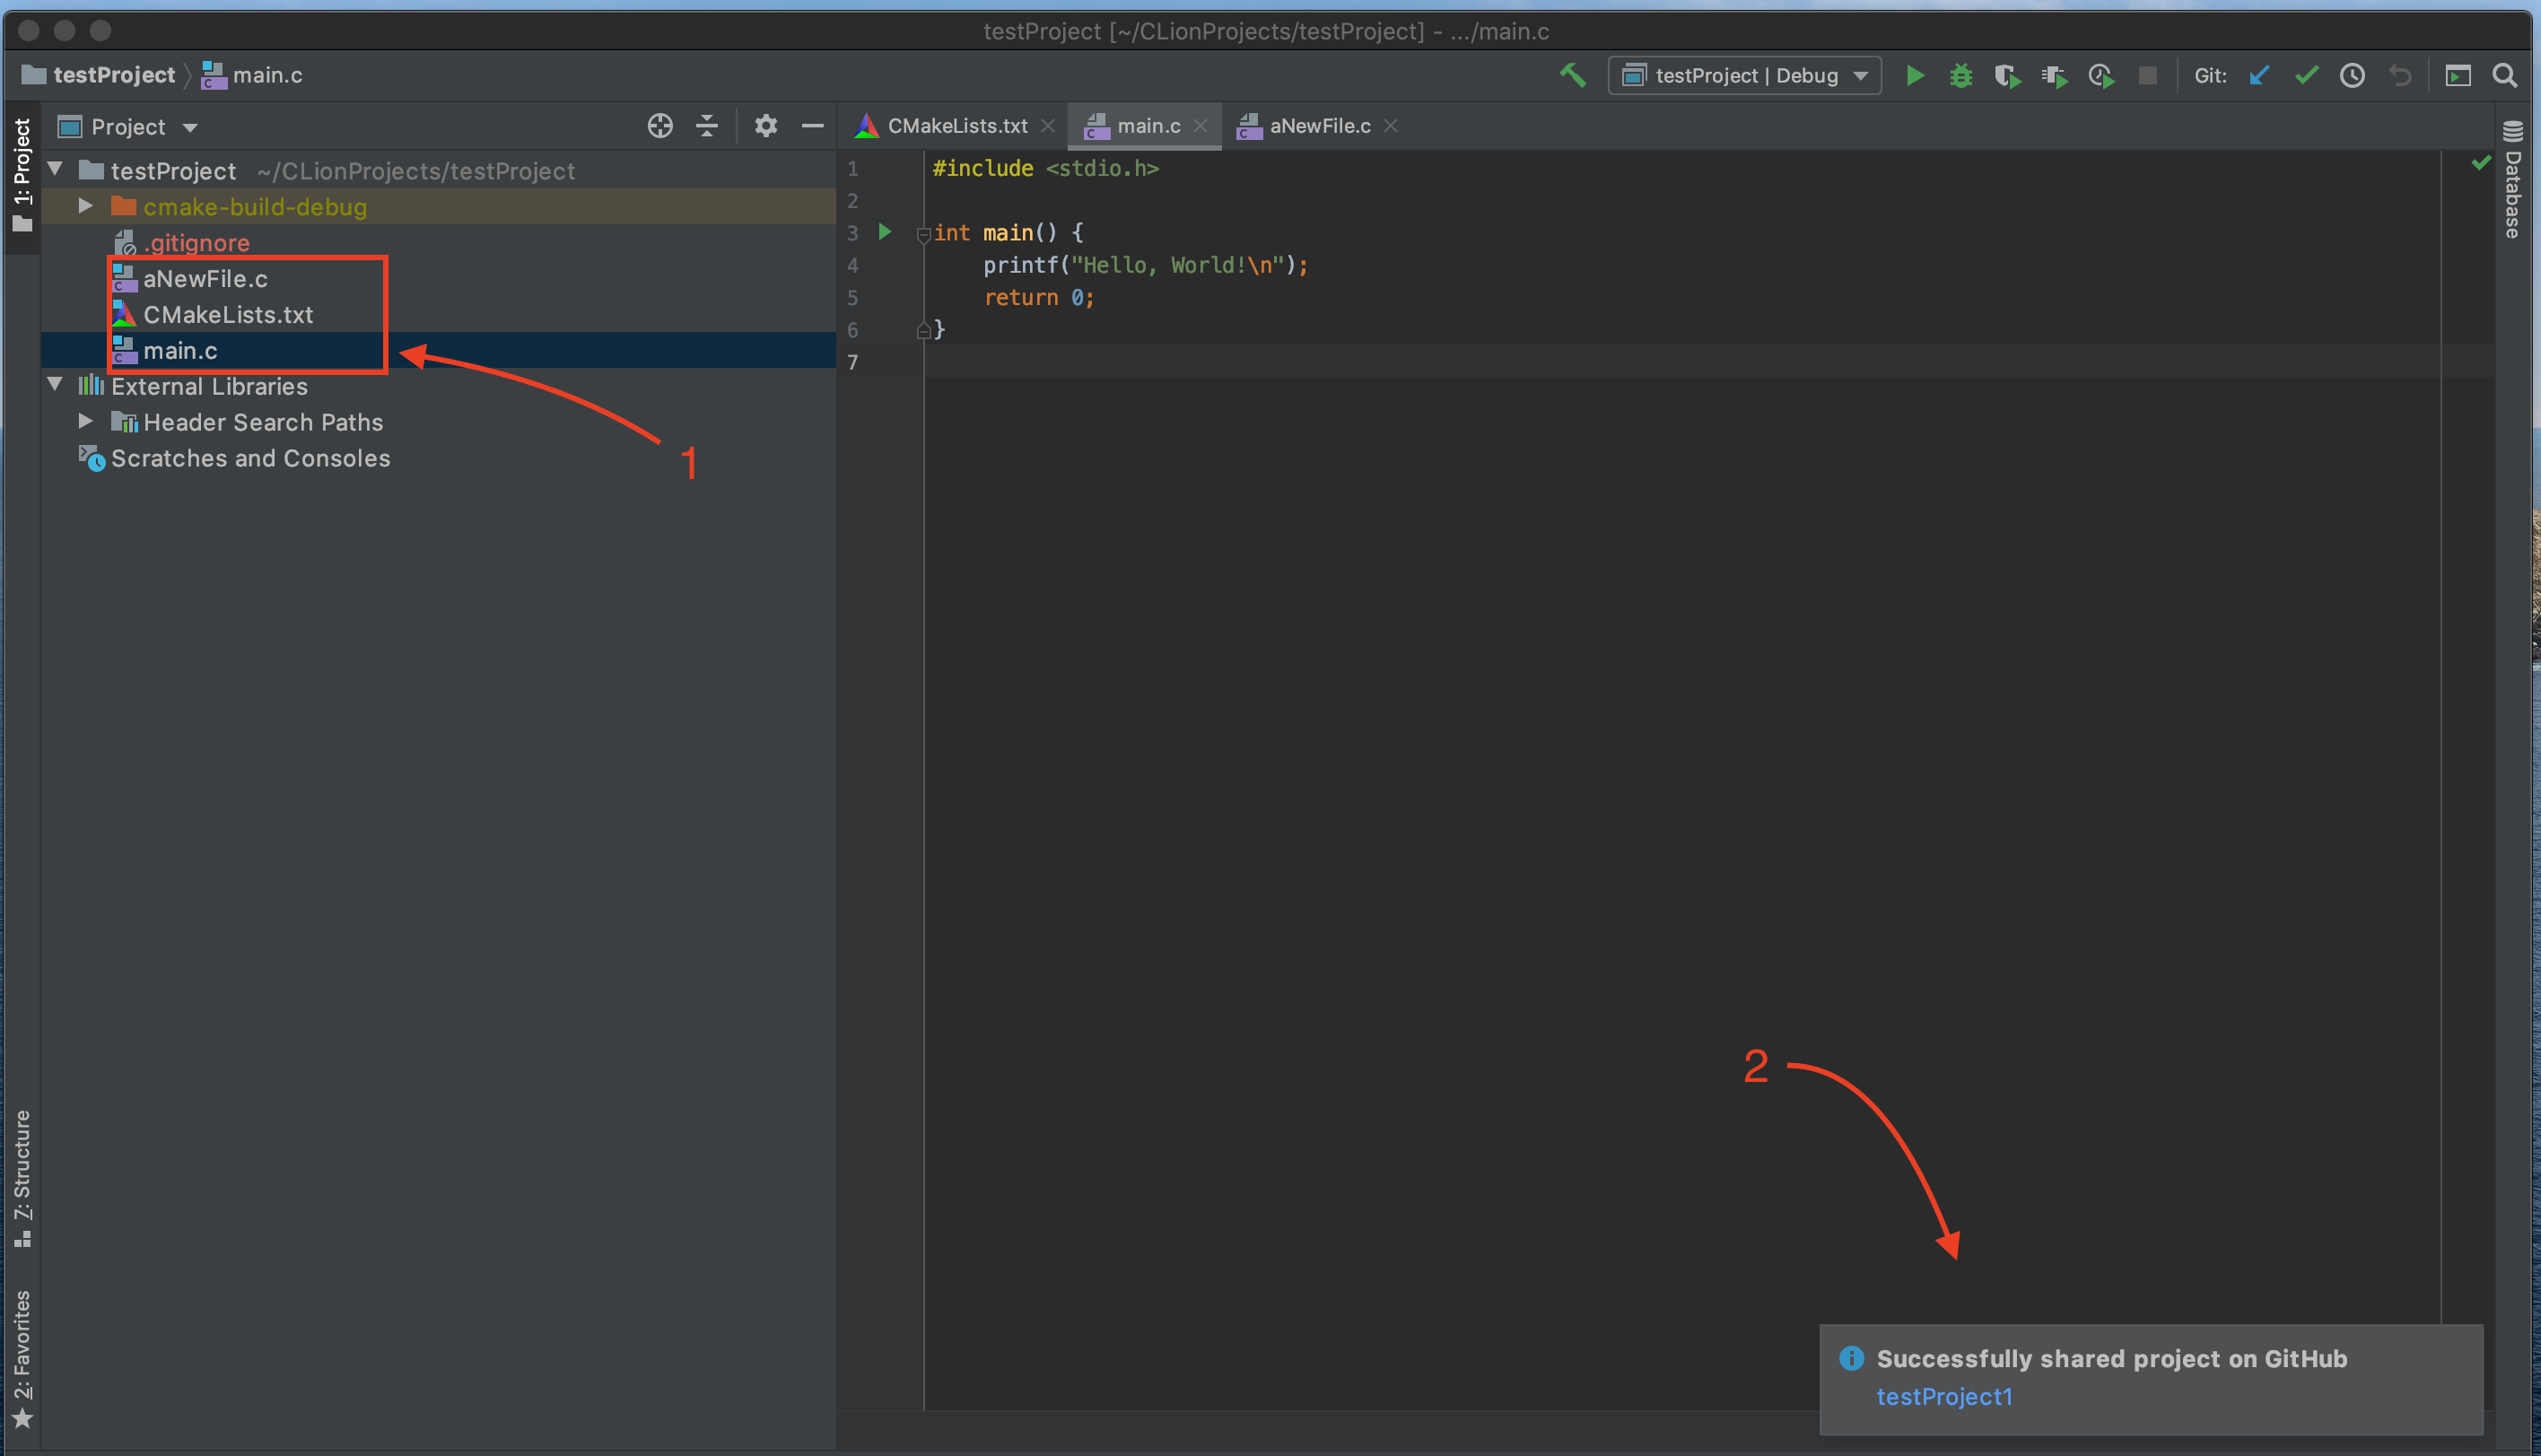Image resolution: width=2541 pixels, height=1456 pixels.
Task: Click fold end marker at line 6
Action: click(x=923, y=331)
